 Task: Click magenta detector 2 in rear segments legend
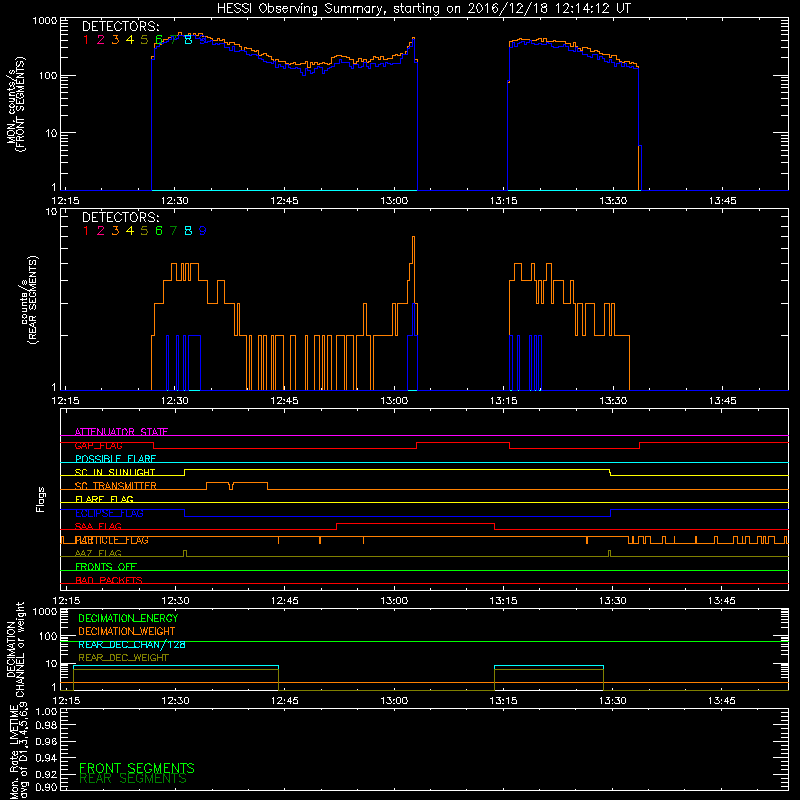point(101,231)
